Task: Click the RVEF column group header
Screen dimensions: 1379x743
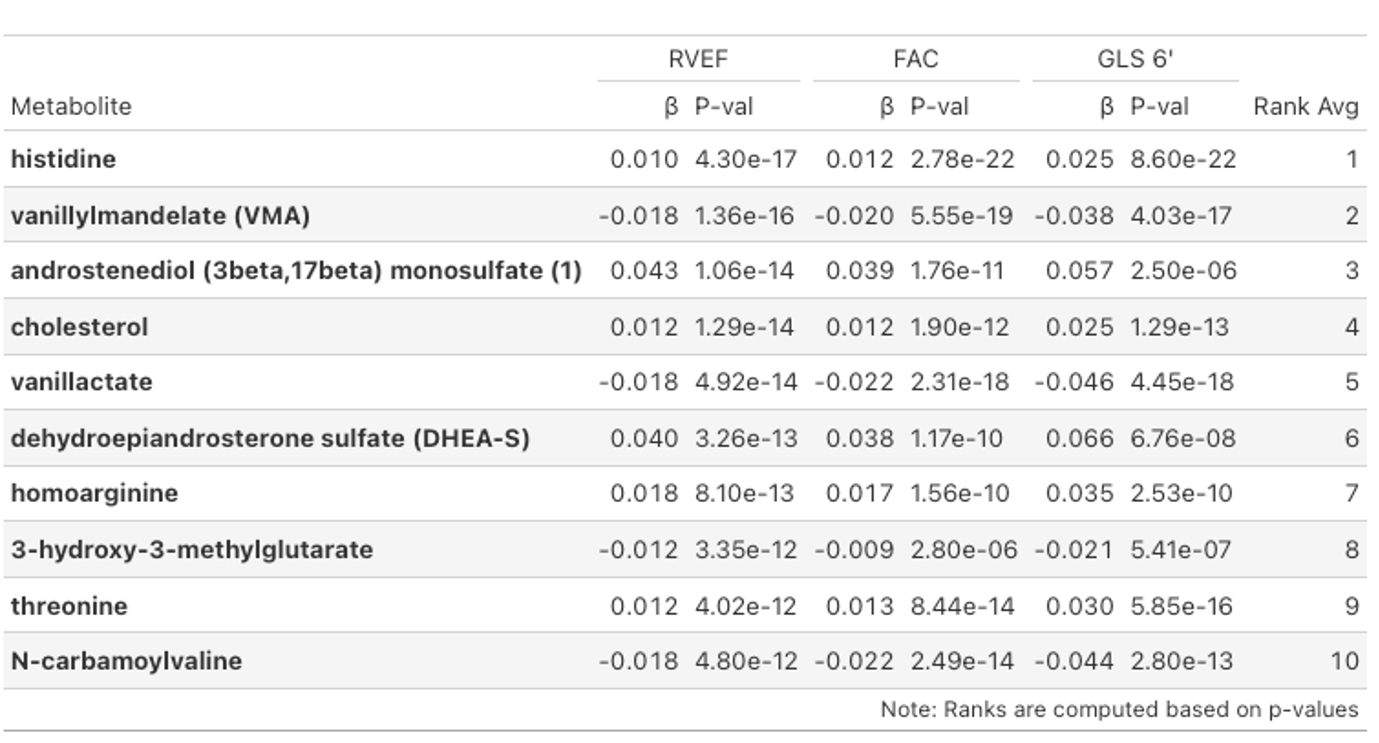Action: [x=698, y=59]
